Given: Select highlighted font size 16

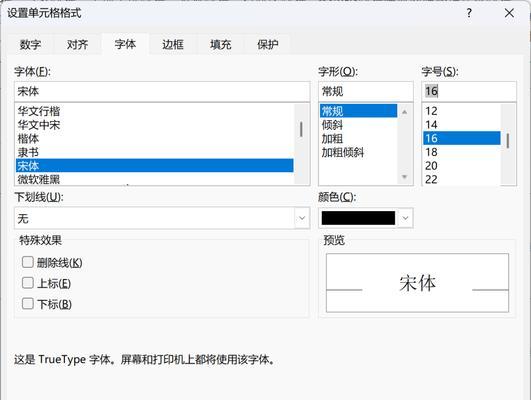Looking at the screenshot, I should [x=462, y=138].
